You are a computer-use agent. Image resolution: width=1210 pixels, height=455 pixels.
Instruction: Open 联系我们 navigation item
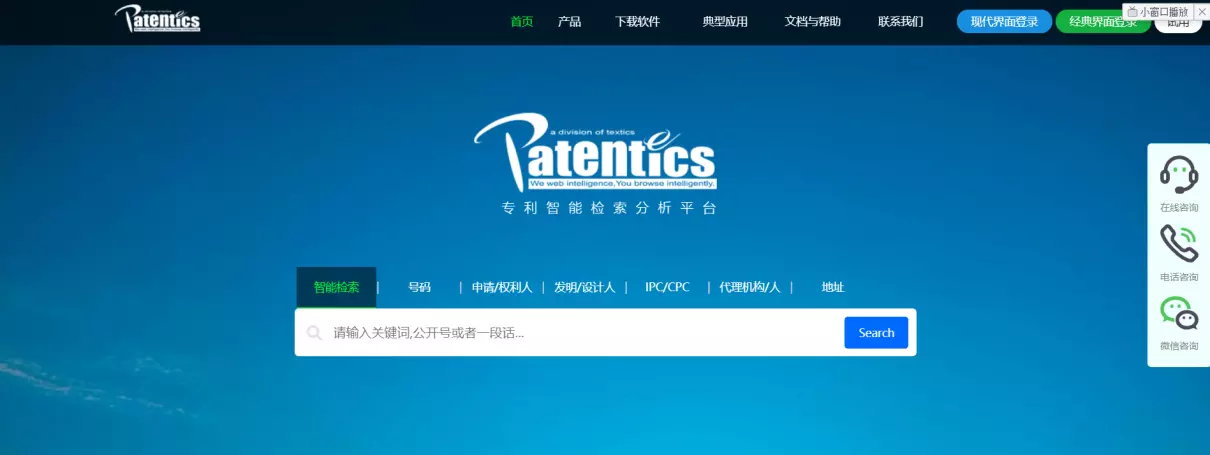coord(900,22)
